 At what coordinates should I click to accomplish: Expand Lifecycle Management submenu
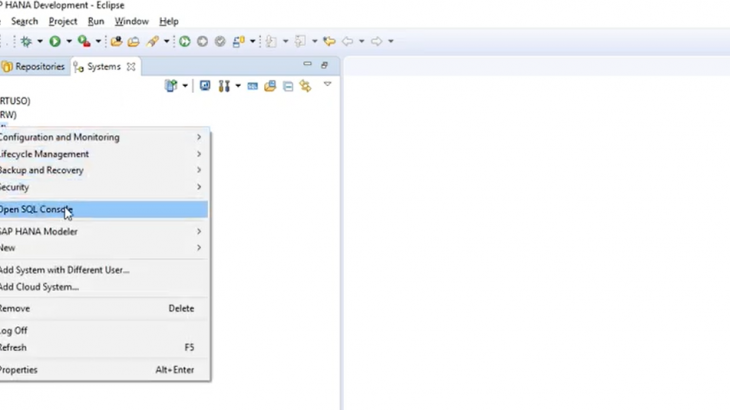coord(103,154)
